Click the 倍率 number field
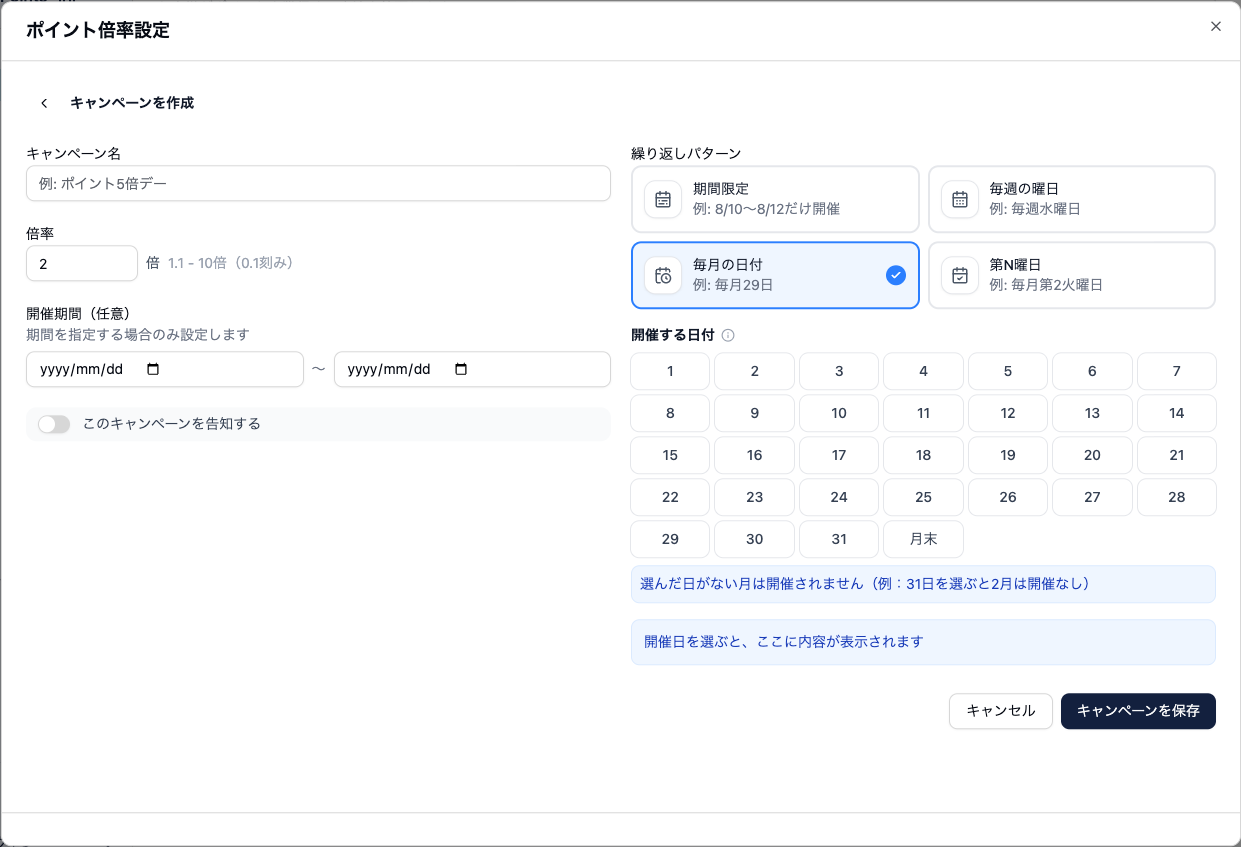 (82, 263)
